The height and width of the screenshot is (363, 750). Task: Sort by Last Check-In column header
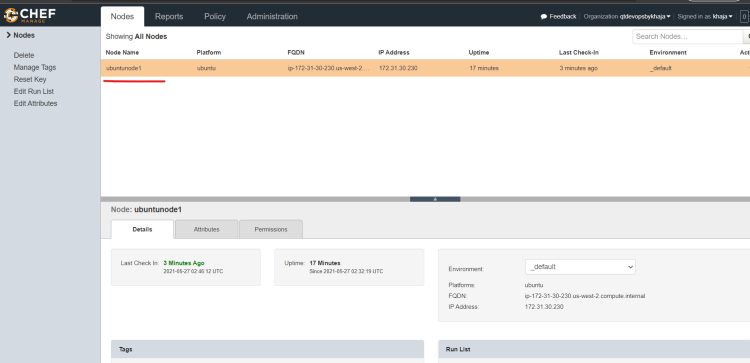(579, 53)
